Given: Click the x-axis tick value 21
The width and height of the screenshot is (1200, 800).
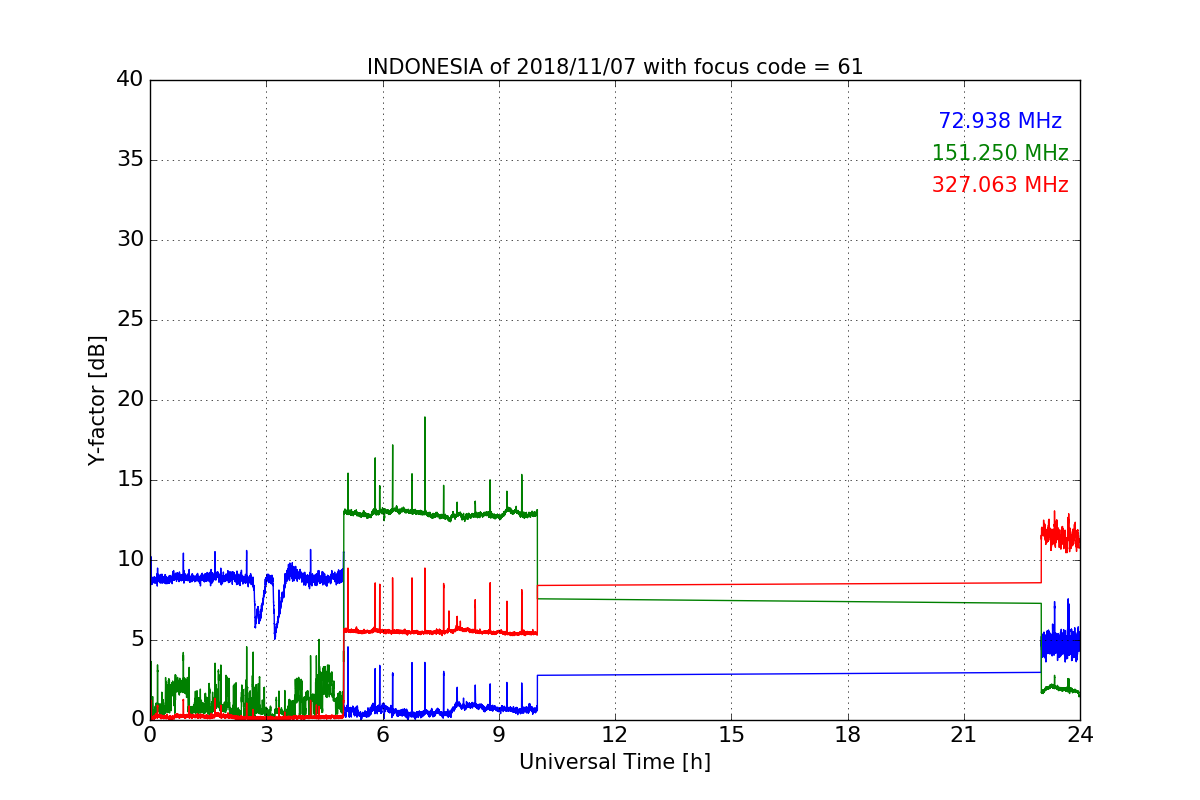Looking at the screenshot, I should (964, 735).
